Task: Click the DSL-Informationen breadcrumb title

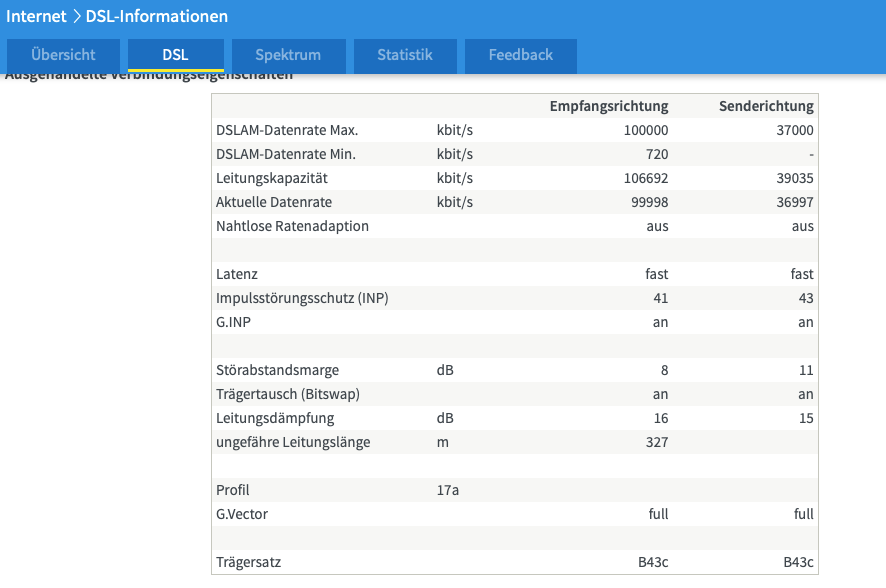Action: pyautogui.click(x=157, y=16)
